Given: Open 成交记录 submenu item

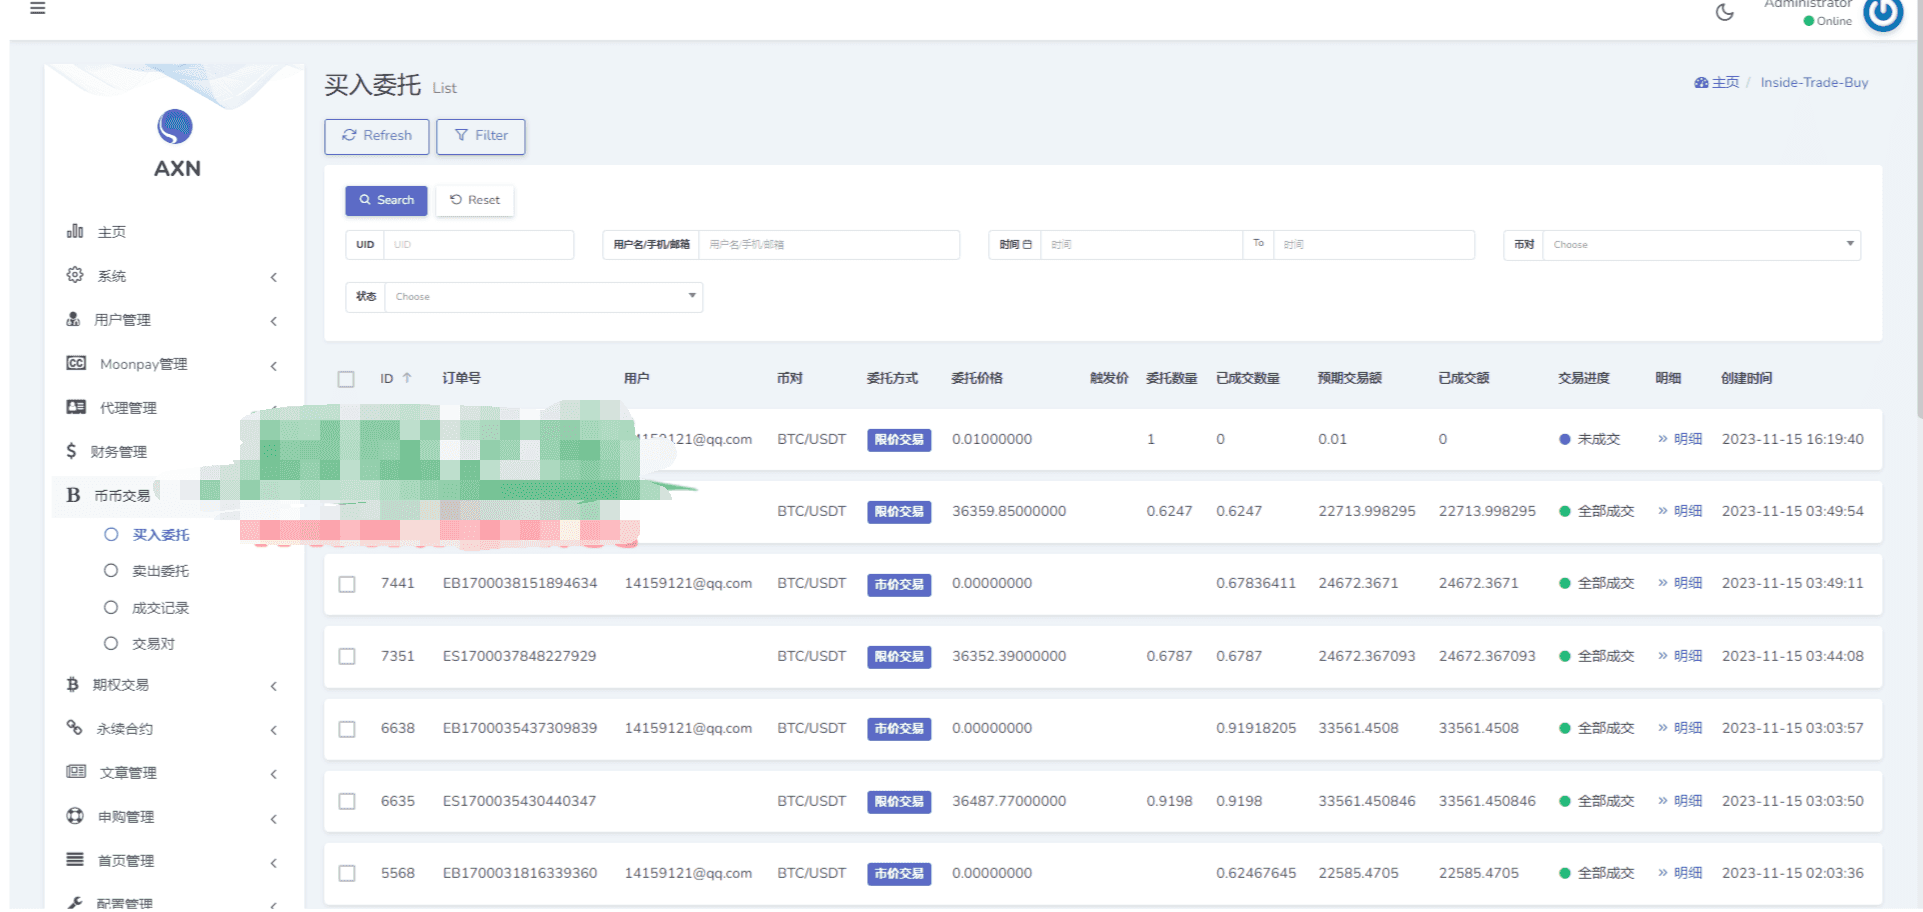Looking at the screenshot, I should click(160, 608).
